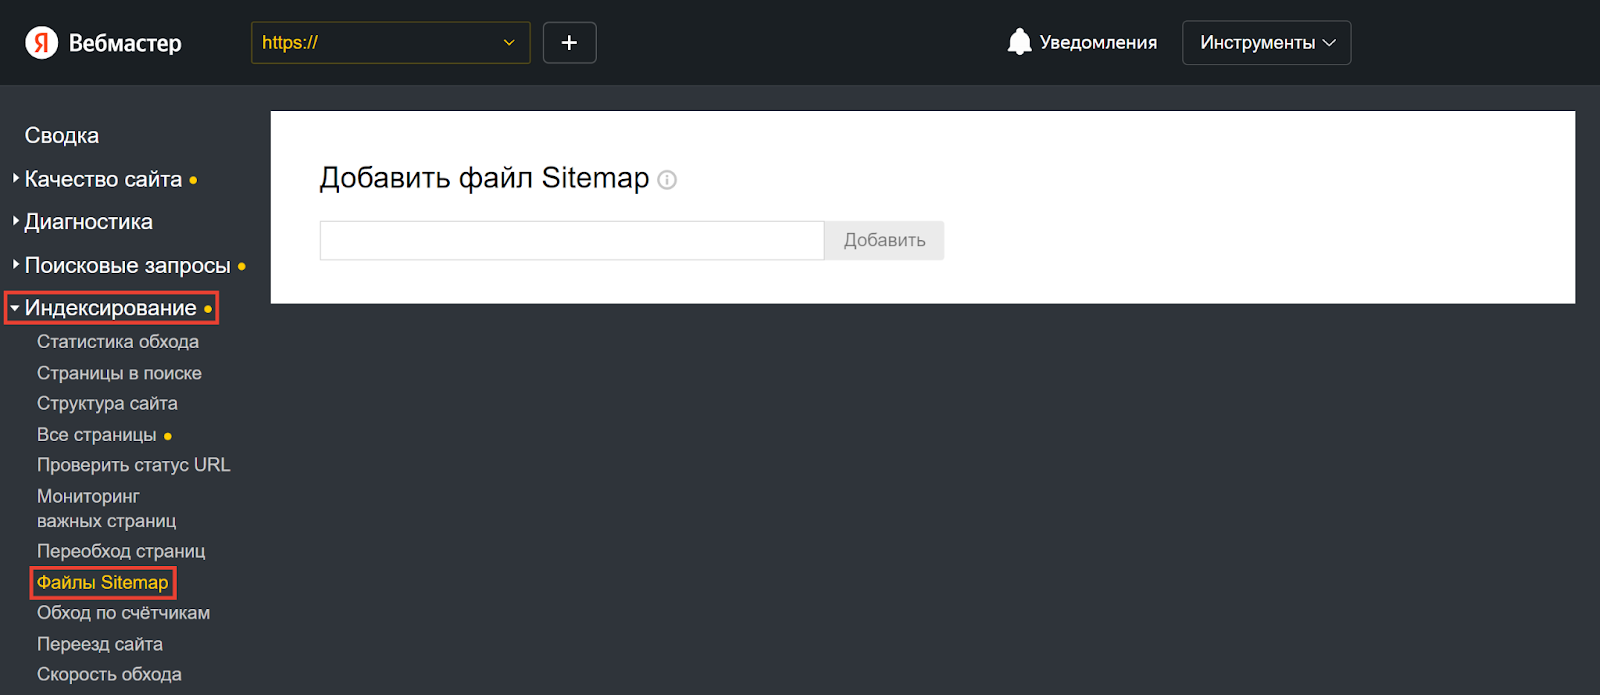This screenshot has height=695, width=1600.
Task: Click the Sitemap URL input field
Action: [x=571, y=241]
